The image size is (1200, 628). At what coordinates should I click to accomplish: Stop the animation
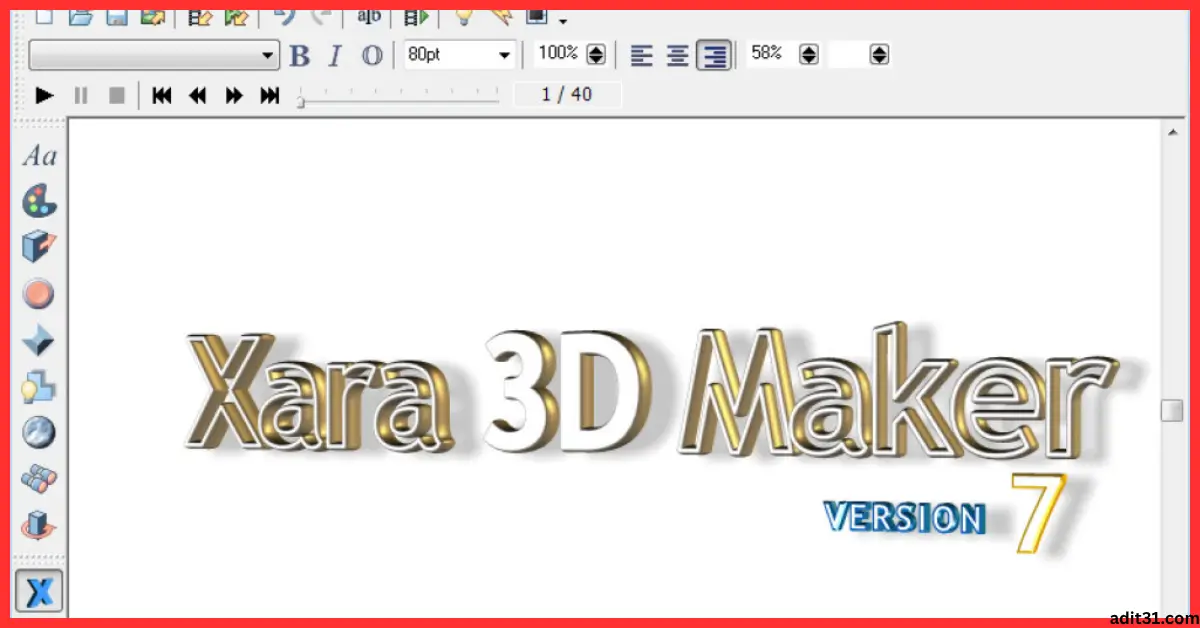(x=117, y=96)
